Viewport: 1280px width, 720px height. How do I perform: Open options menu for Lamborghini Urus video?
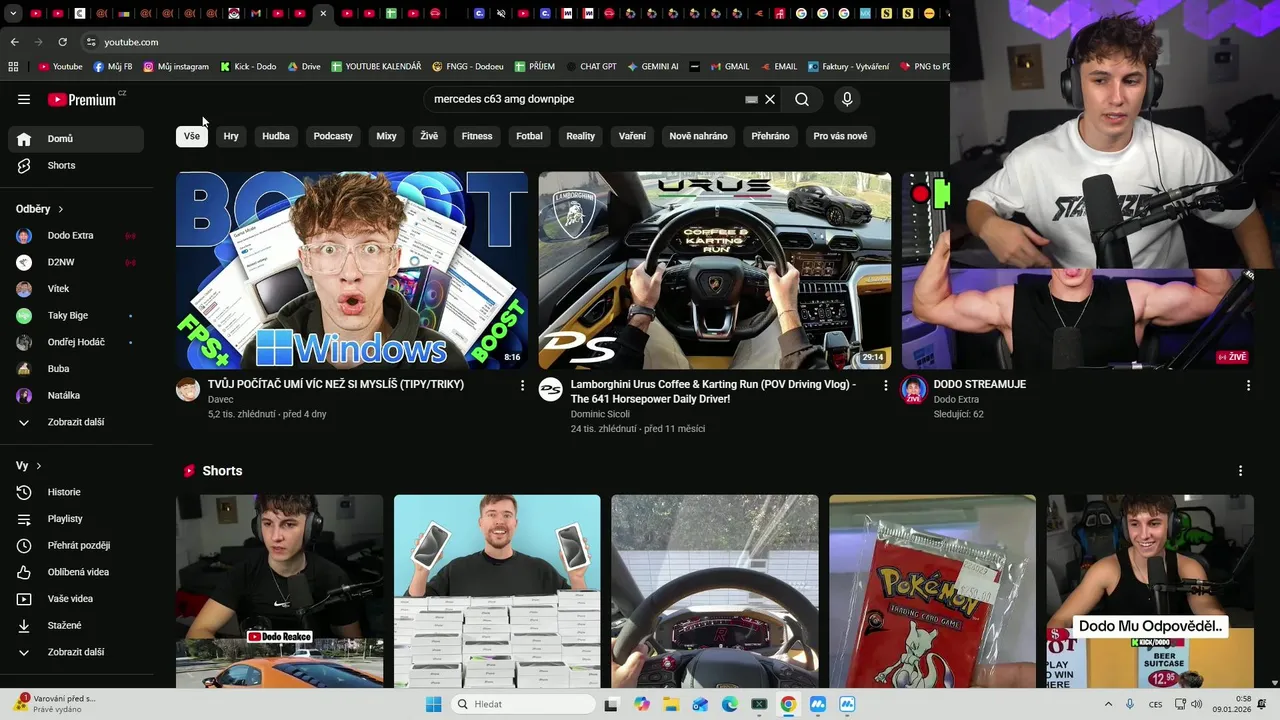(x=885, y=385)
